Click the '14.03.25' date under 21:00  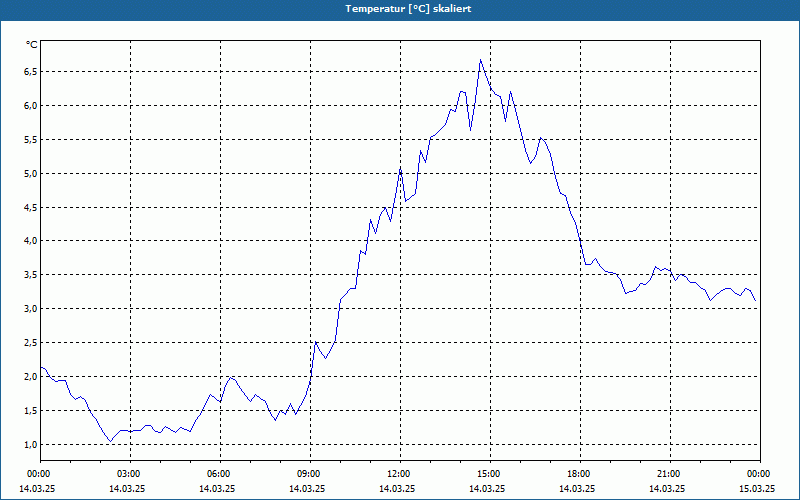tap(667, 488)
